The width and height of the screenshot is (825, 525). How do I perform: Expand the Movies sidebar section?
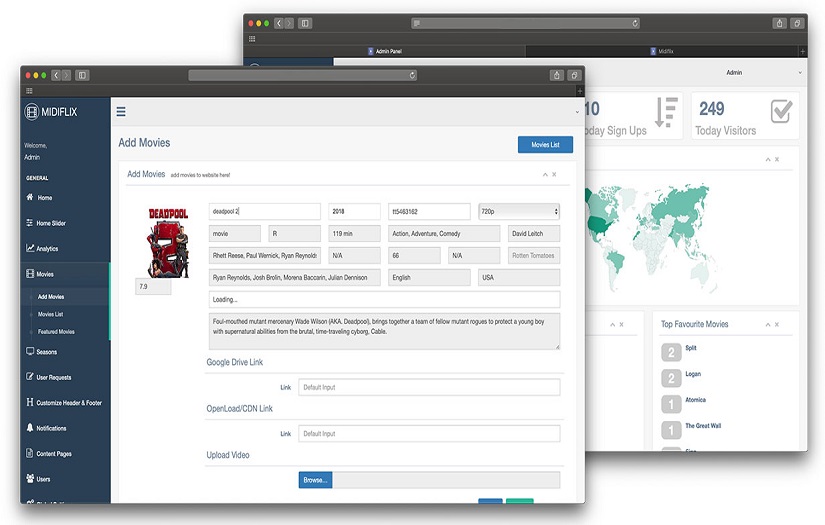(40, 274)
